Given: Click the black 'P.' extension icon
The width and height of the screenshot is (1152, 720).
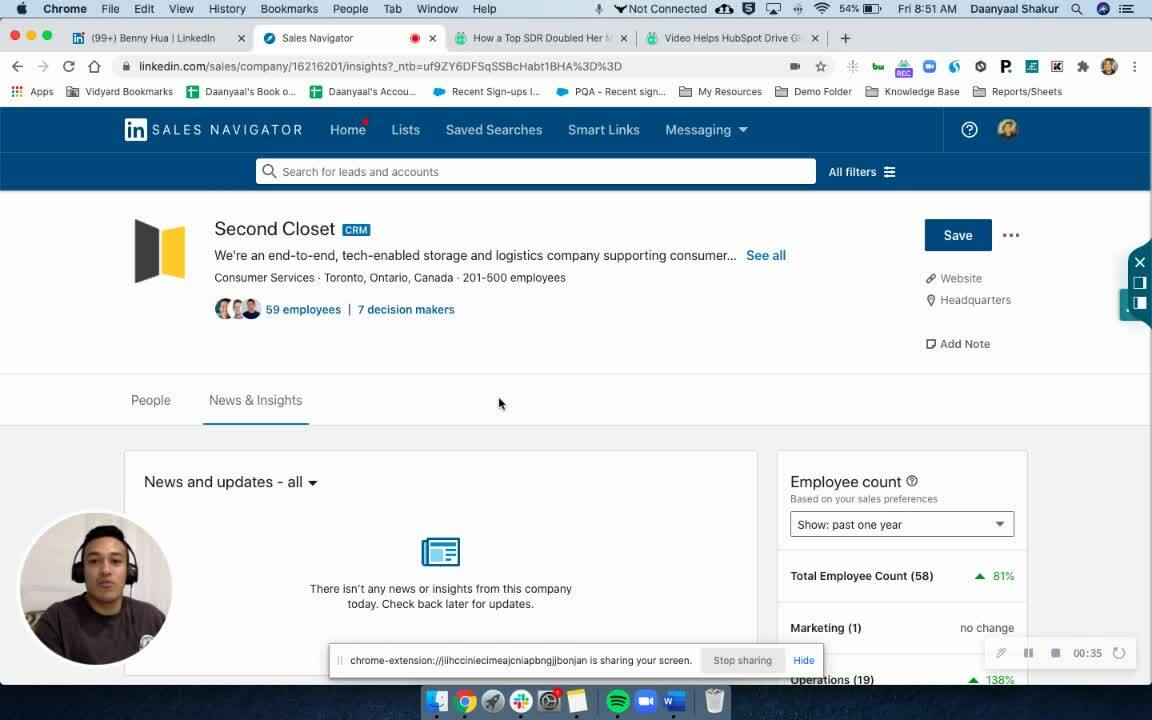Looking at the screenshot, I should pyautogui.click(x=1006, y=66).
